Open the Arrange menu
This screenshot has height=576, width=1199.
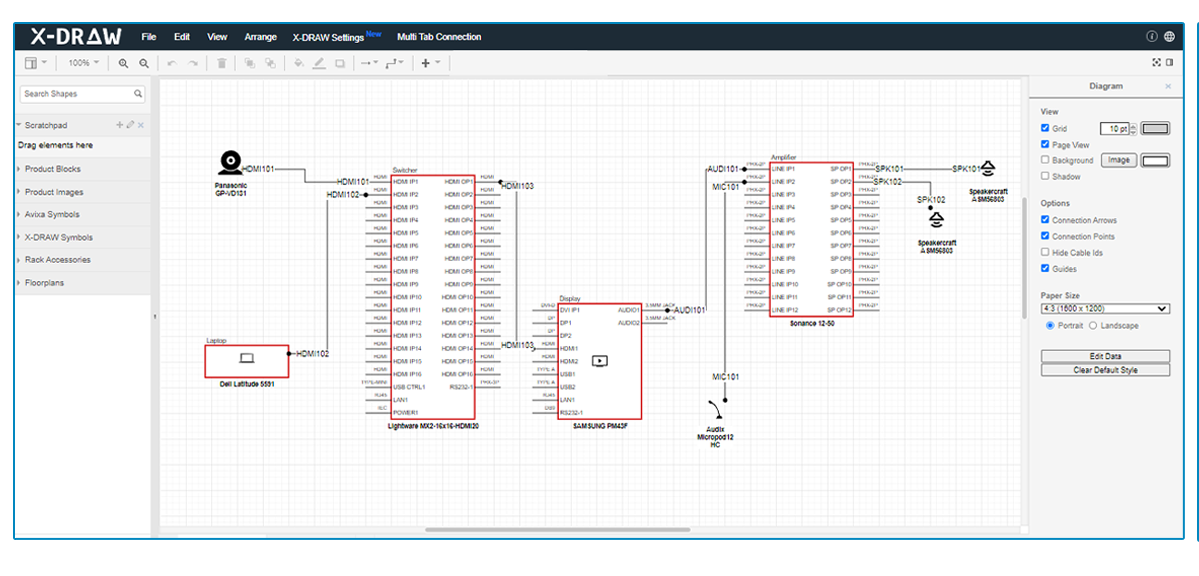260,37
